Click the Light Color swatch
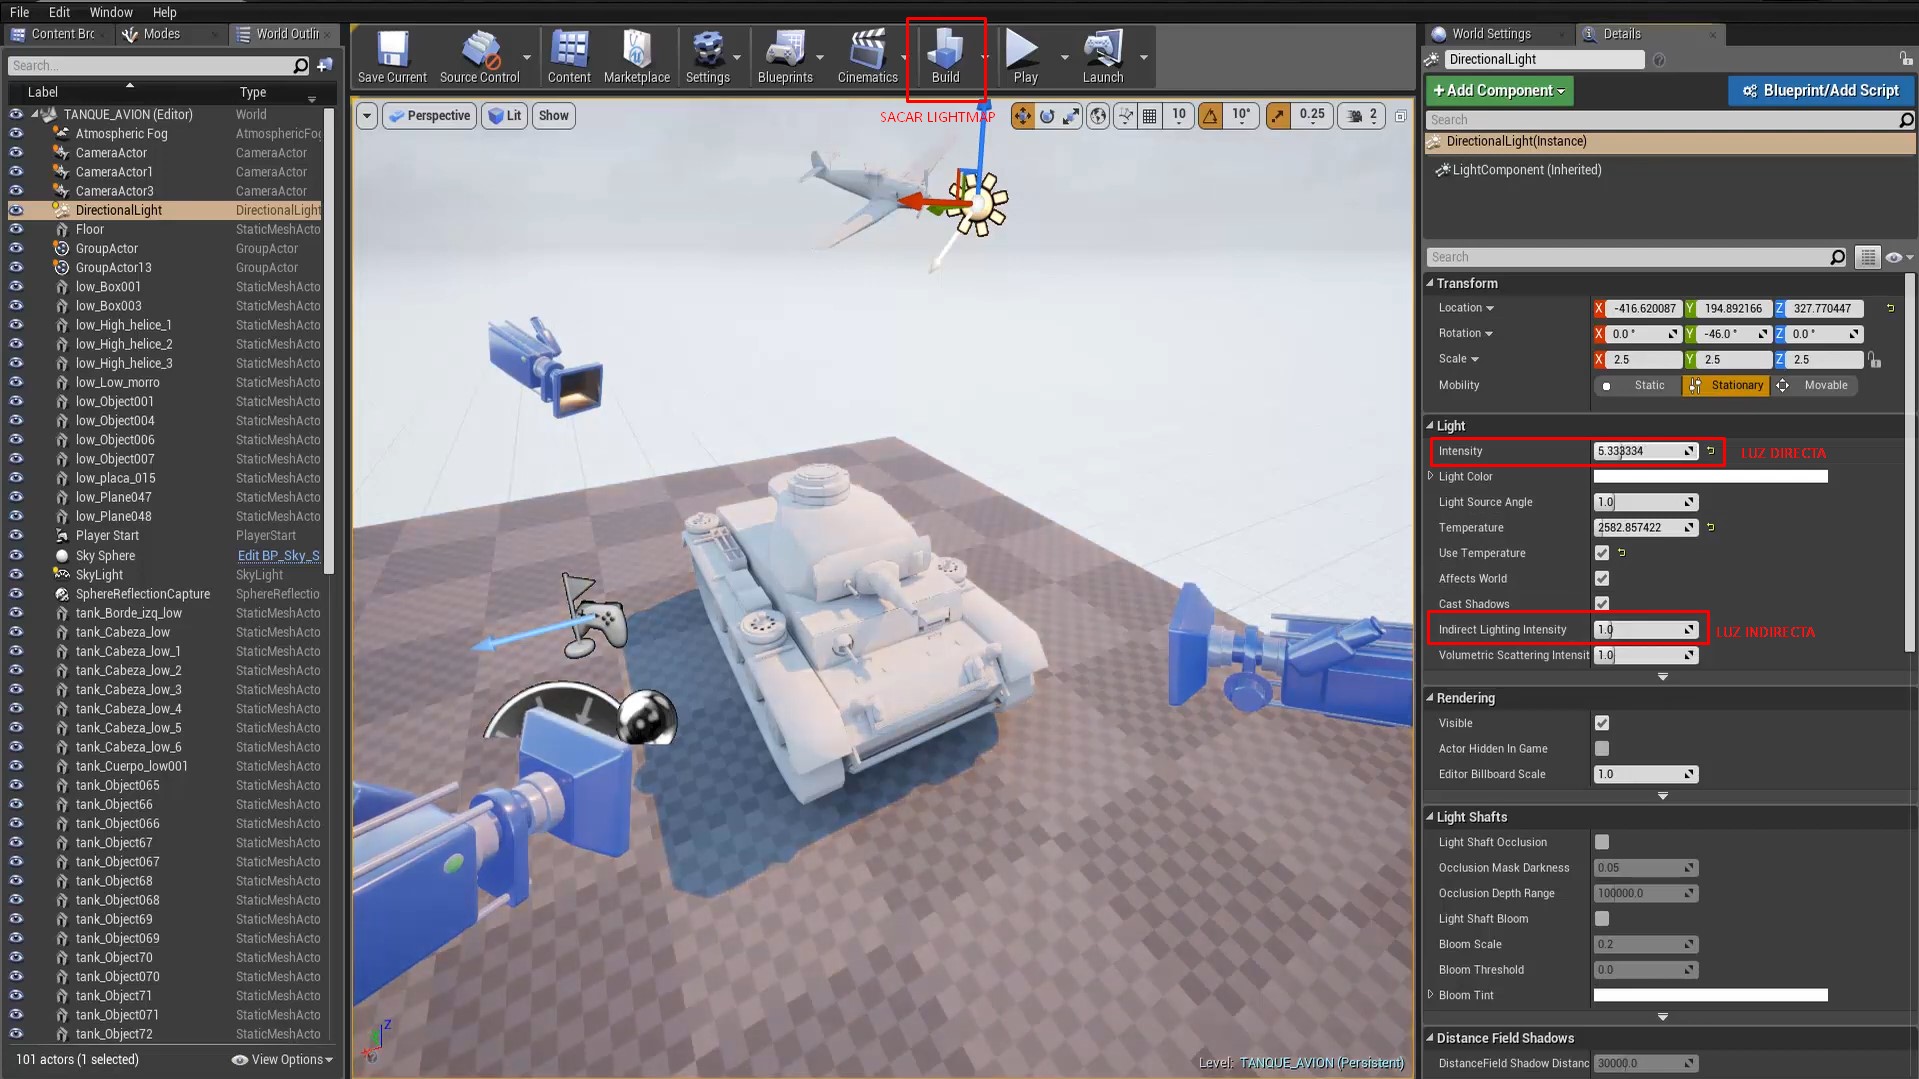Viewport: 1919px width, 1079px height. click(1710, 477)
